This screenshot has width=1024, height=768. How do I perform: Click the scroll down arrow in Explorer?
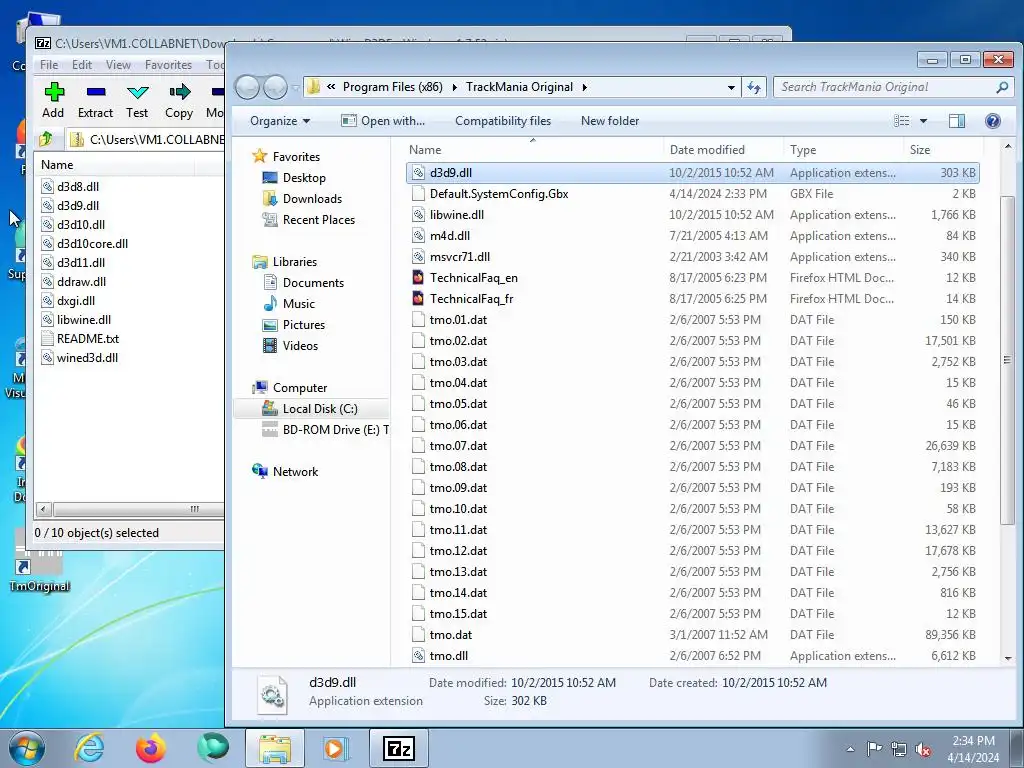pyautogui.click(x=1007, y=658)
